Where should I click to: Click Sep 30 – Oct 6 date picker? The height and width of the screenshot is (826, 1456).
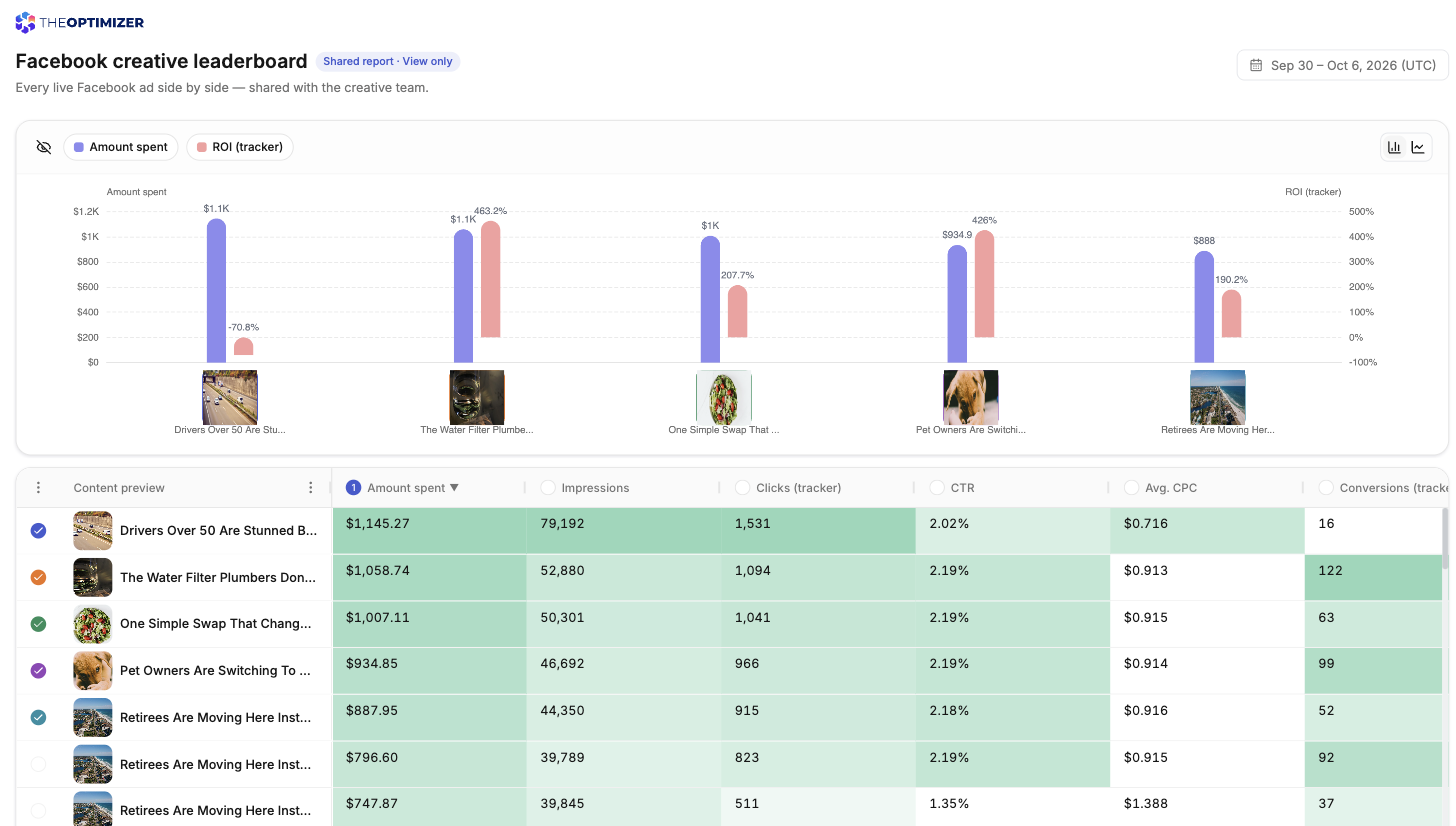click(1343, 65)
